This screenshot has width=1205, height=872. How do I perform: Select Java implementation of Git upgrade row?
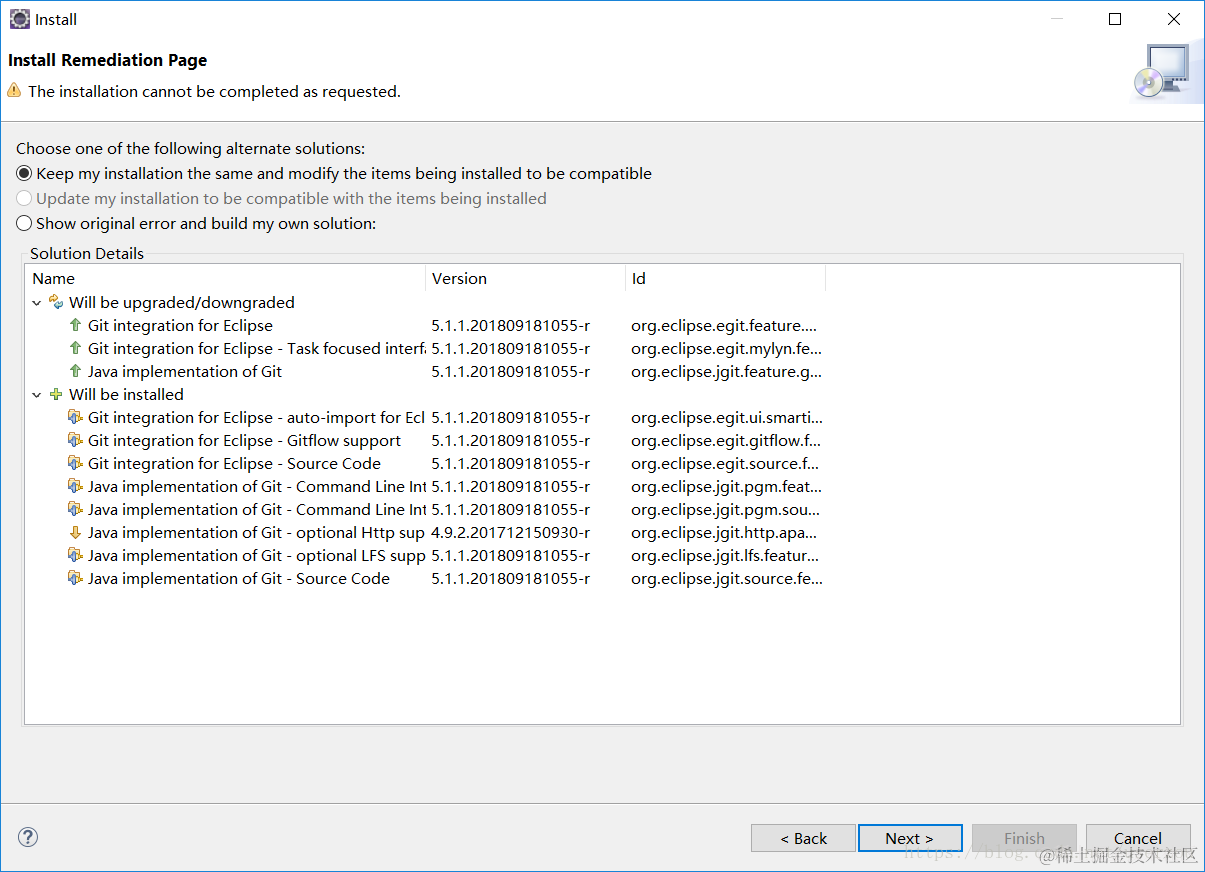tap(185, 372)
